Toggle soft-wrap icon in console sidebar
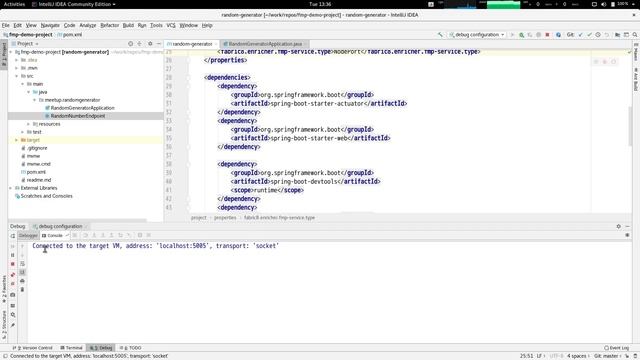The width and height of the screenshot is (640, 360). point(22,264)
